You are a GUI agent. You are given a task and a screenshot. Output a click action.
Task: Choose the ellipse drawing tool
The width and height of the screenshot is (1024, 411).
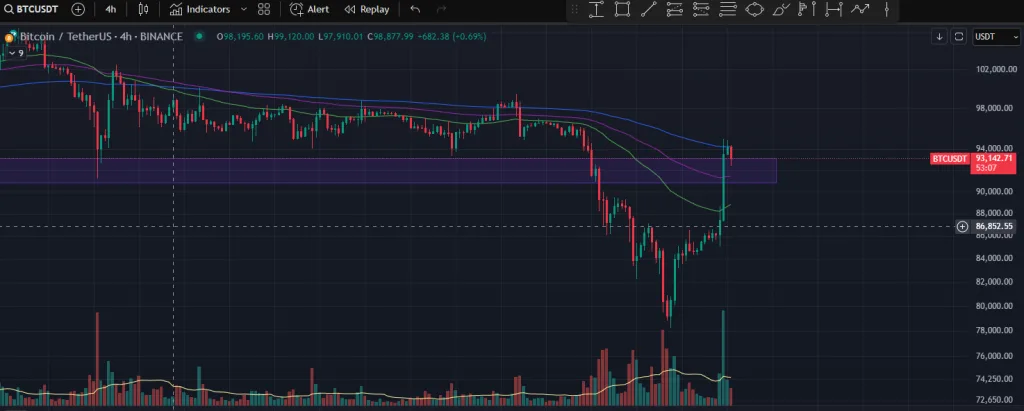(754, 10)
